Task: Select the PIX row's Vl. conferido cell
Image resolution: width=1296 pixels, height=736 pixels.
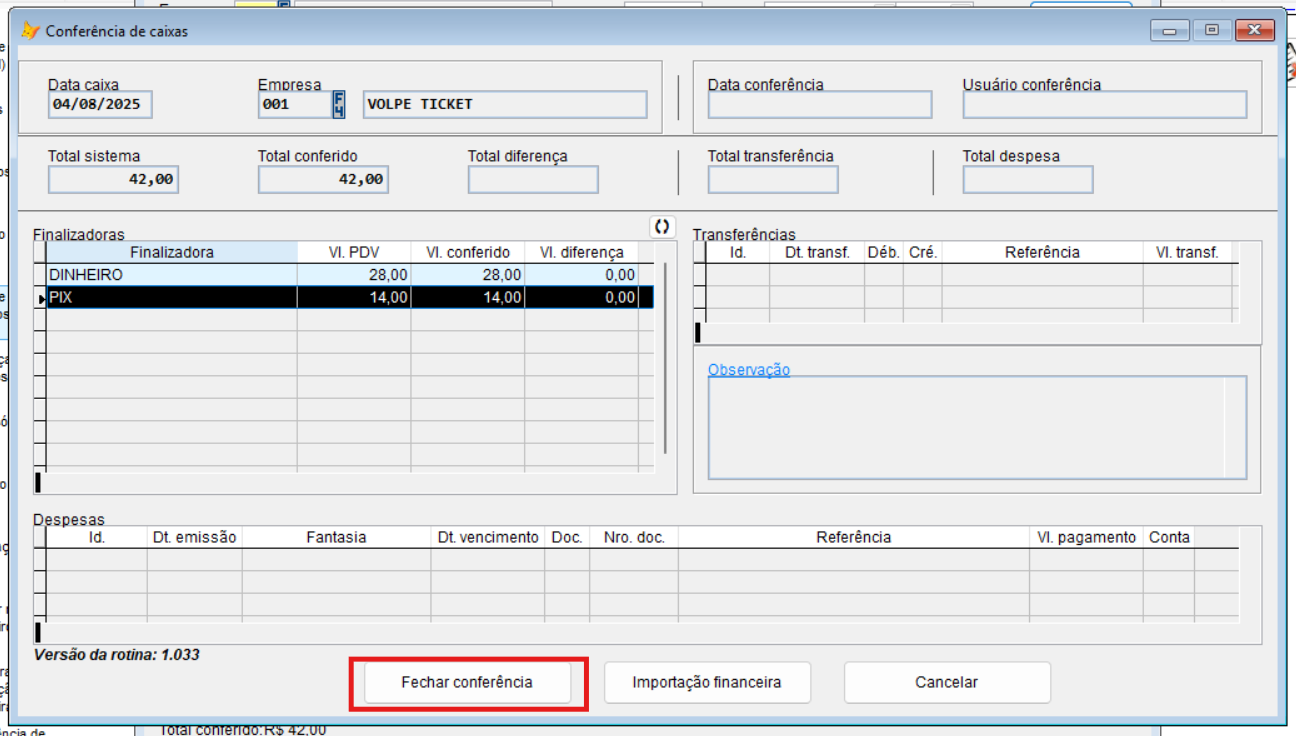Action: (467, 298)
